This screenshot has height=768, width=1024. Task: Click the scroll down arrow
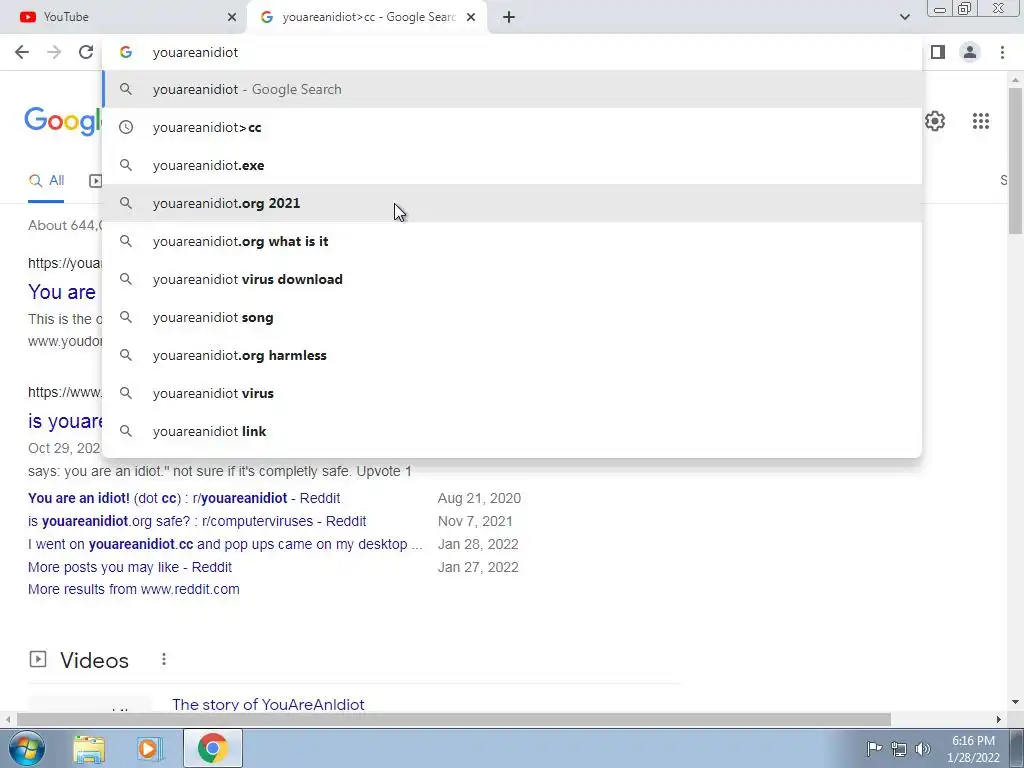1015,702
